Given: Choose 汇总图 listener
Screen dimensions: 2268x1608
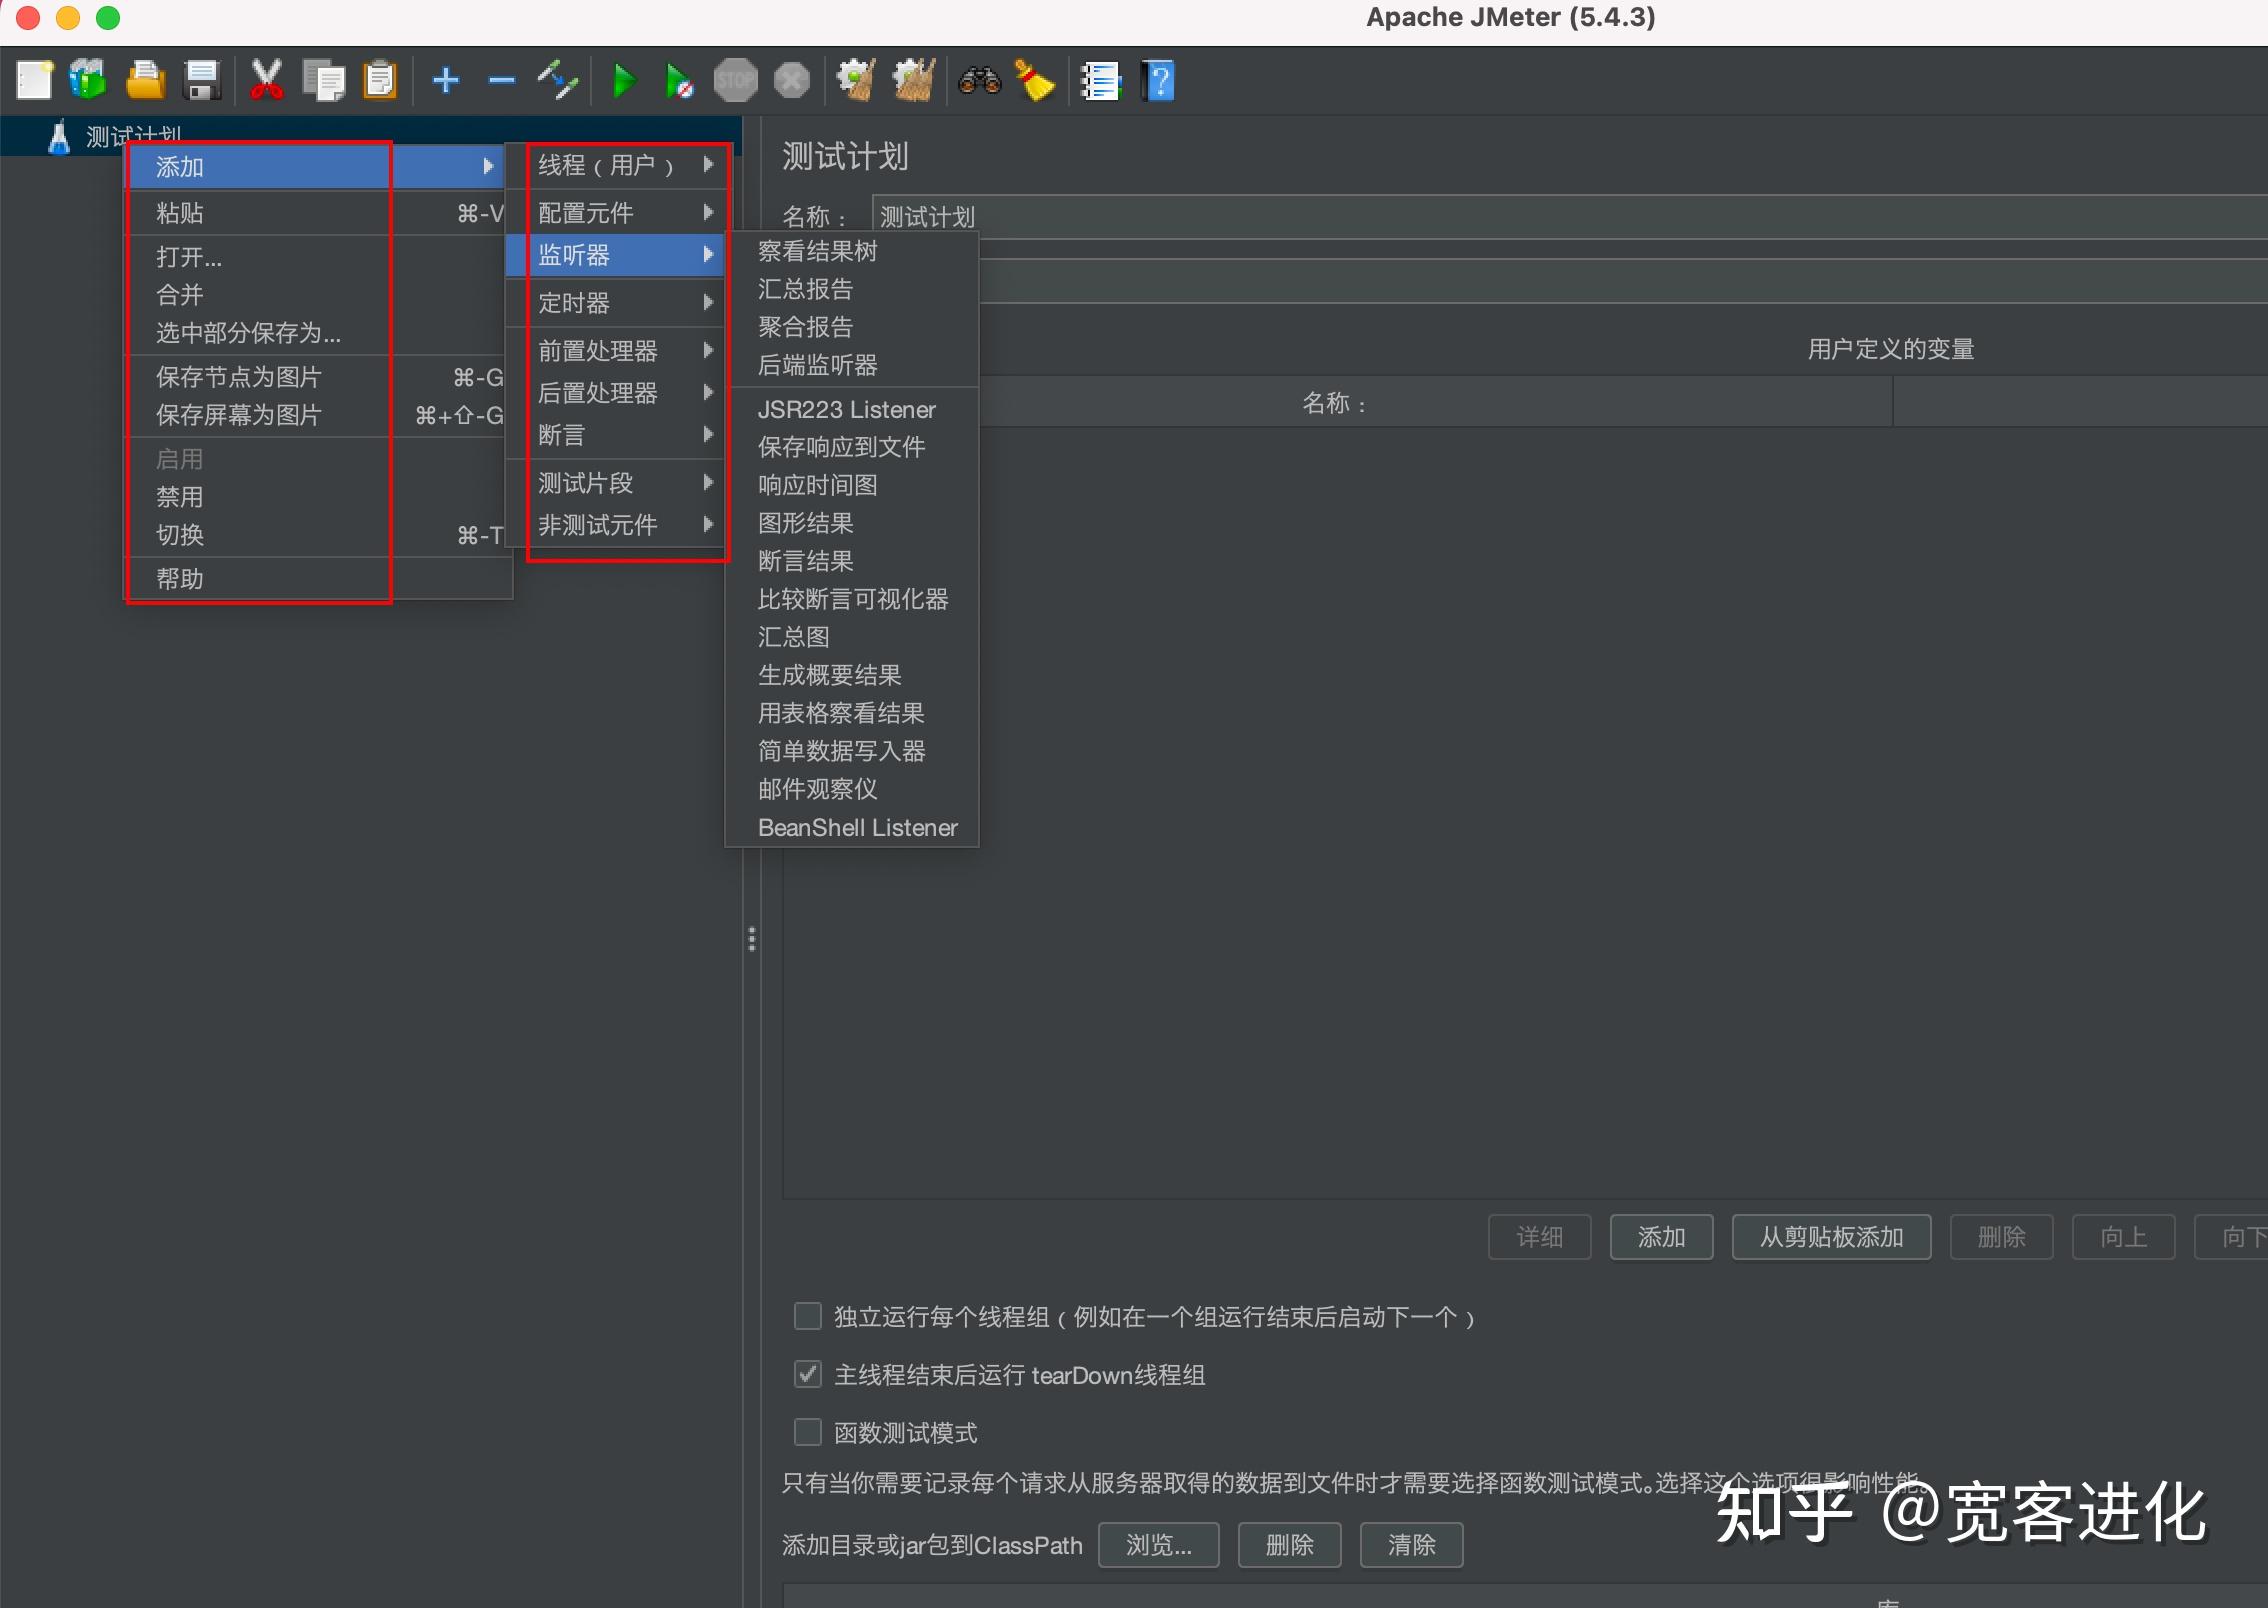Looking at the screenshot, I should 852,637.
